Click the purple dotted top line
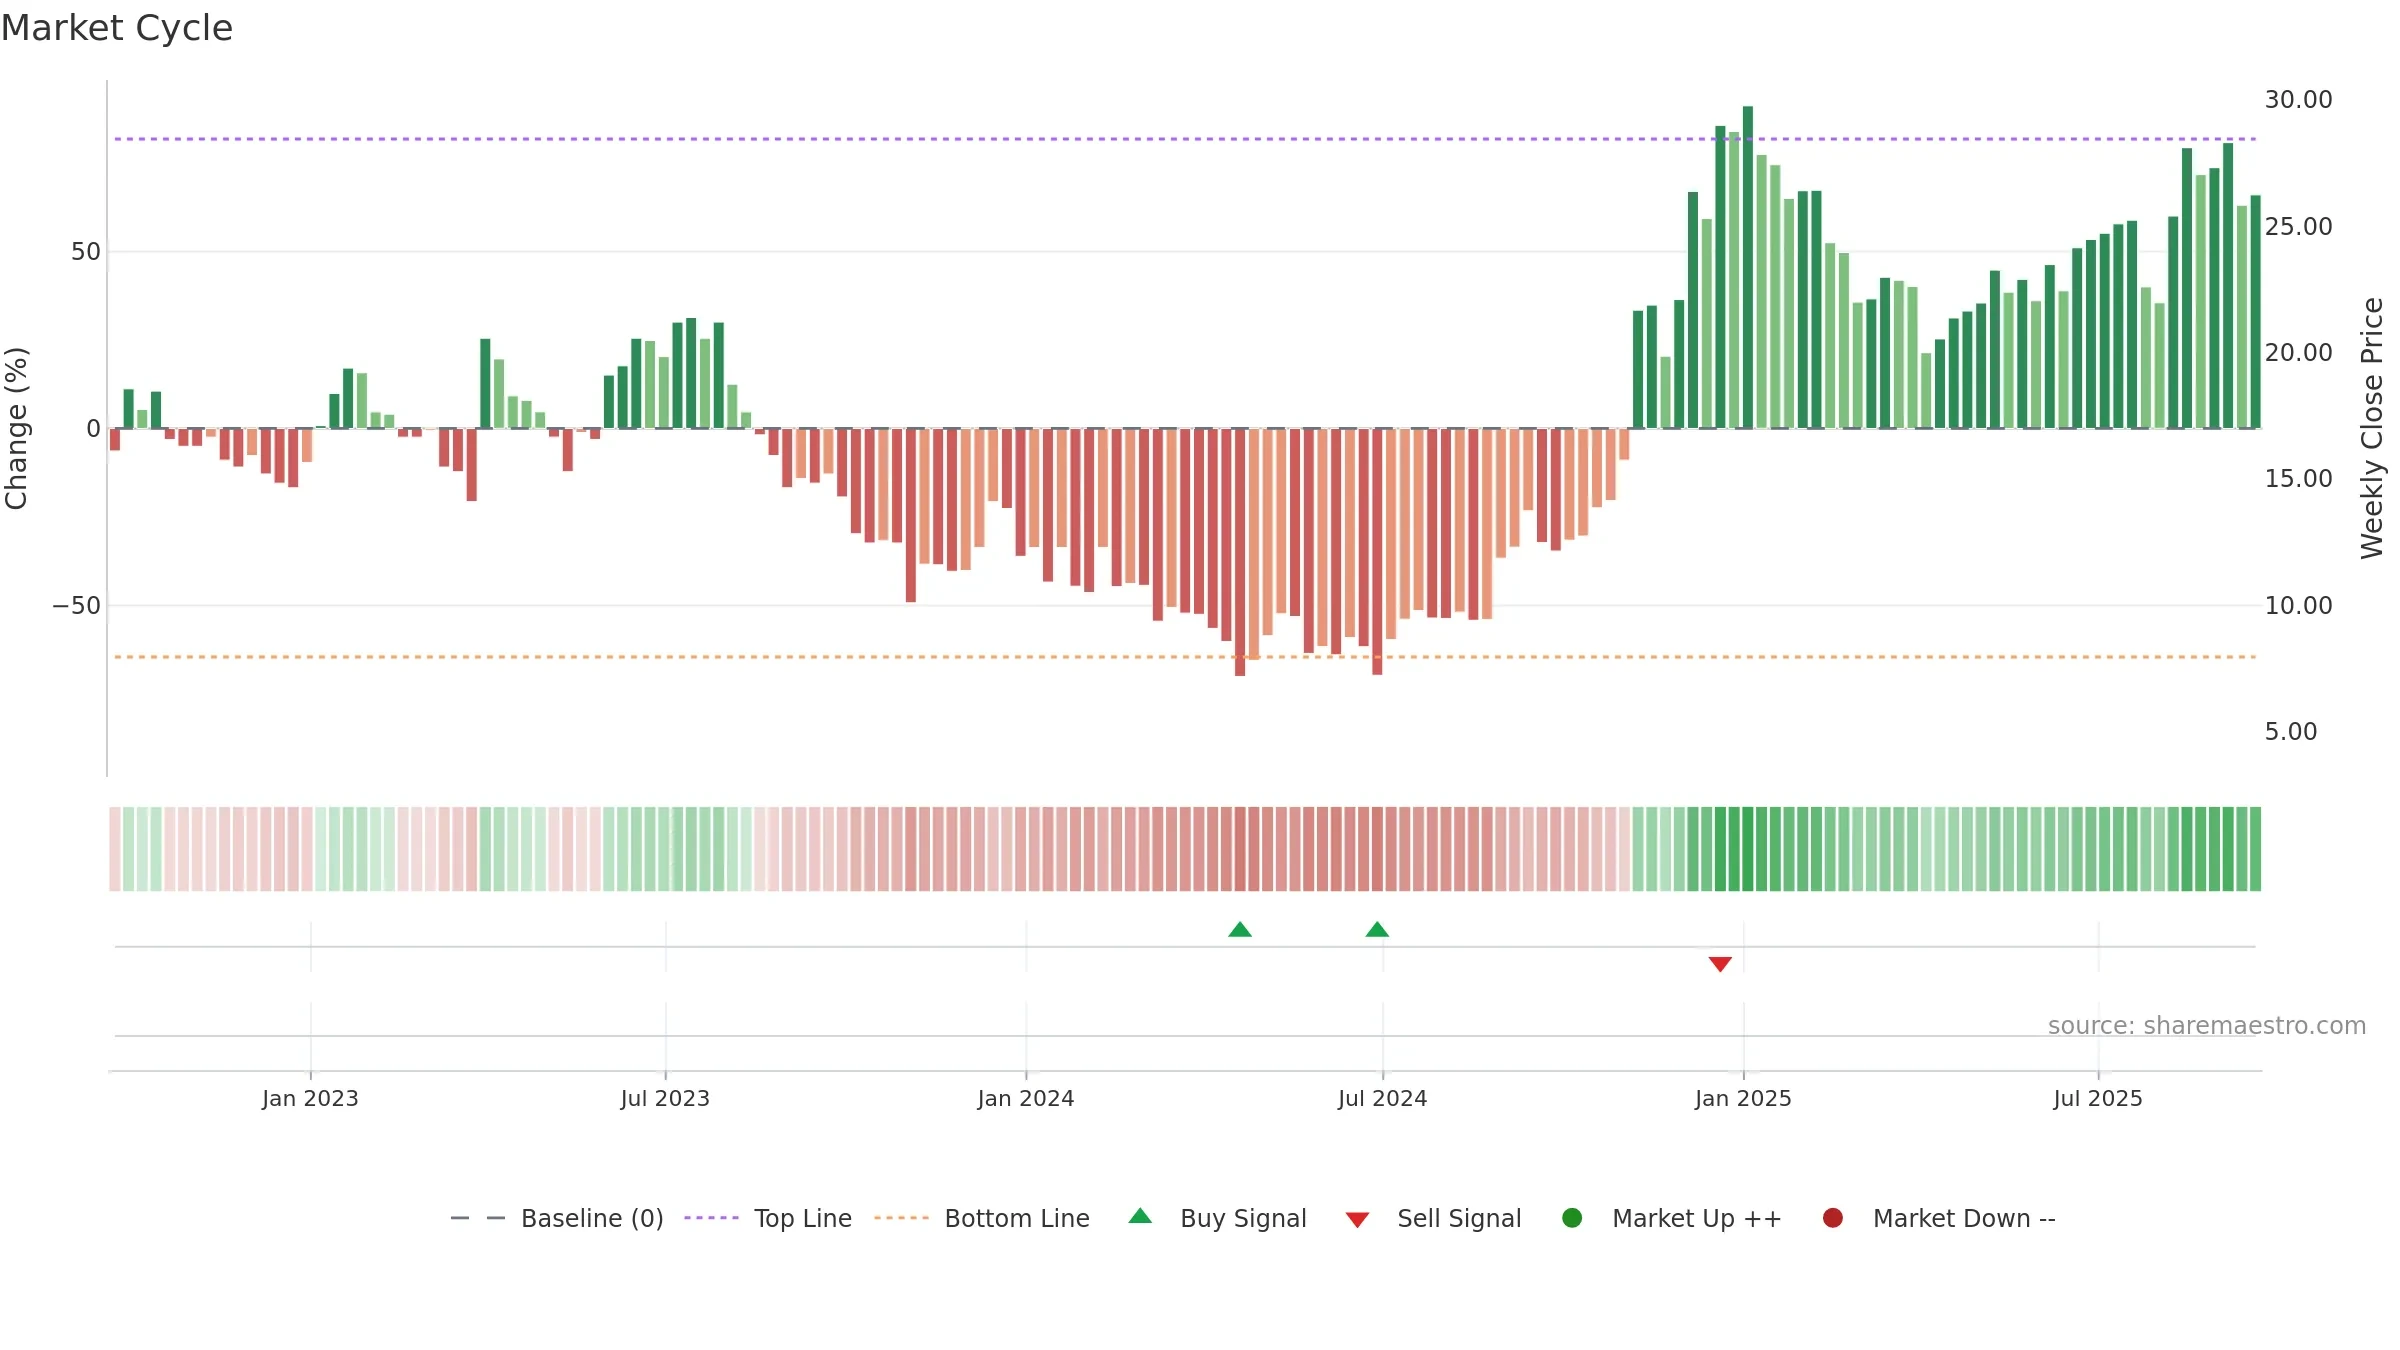Image resolution: width=2400 pixels, height=1350 pixels. point(1185,139)
